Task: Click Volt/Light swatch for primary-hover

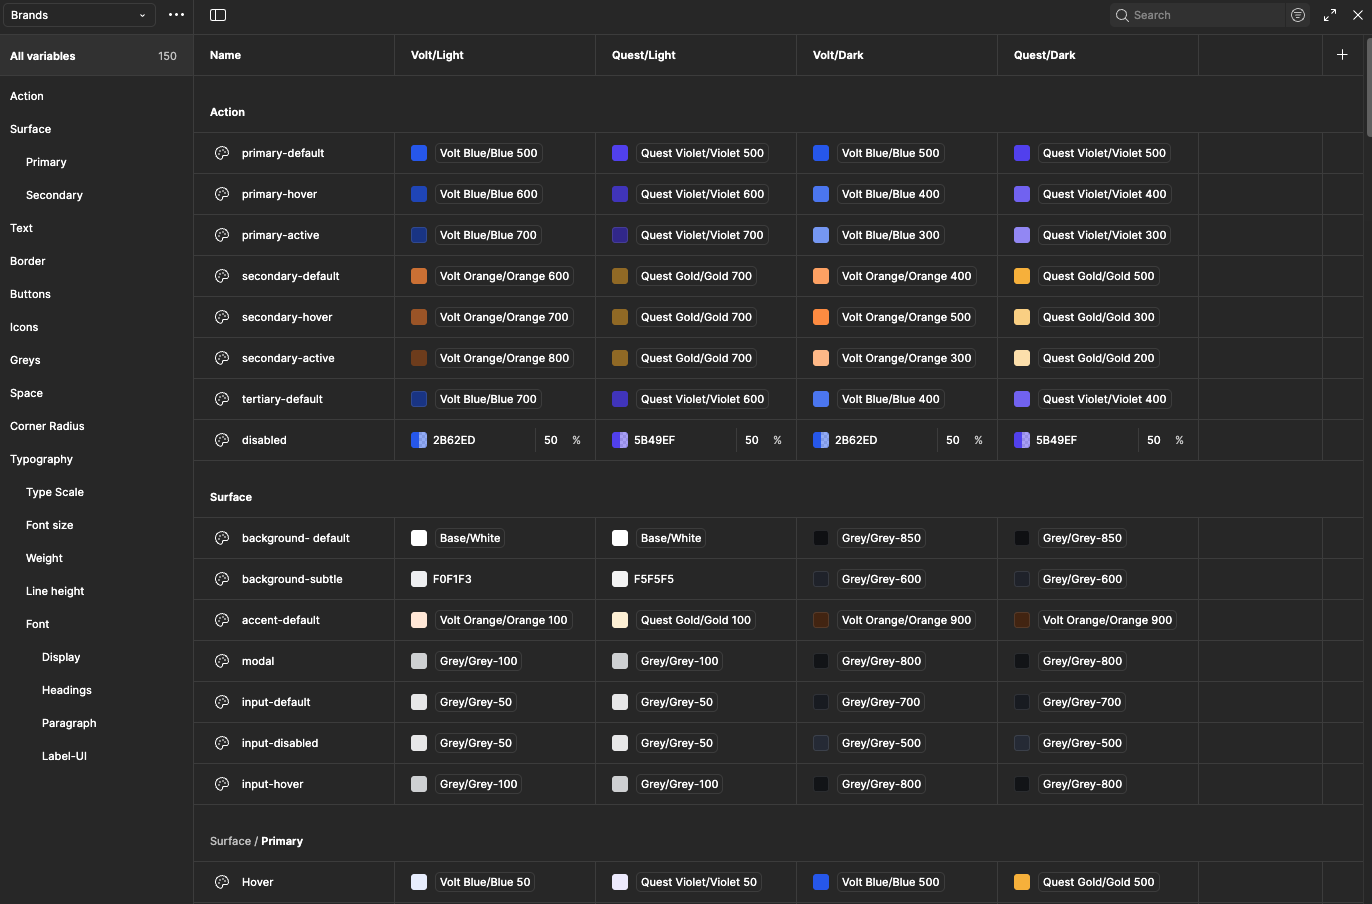Action: point(419,194)
